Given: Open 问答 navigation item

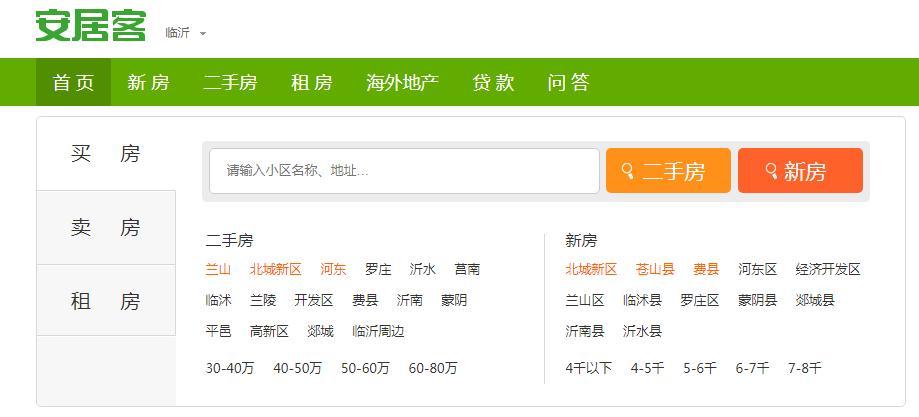Looking at the screenshot, I should (569, 82).
